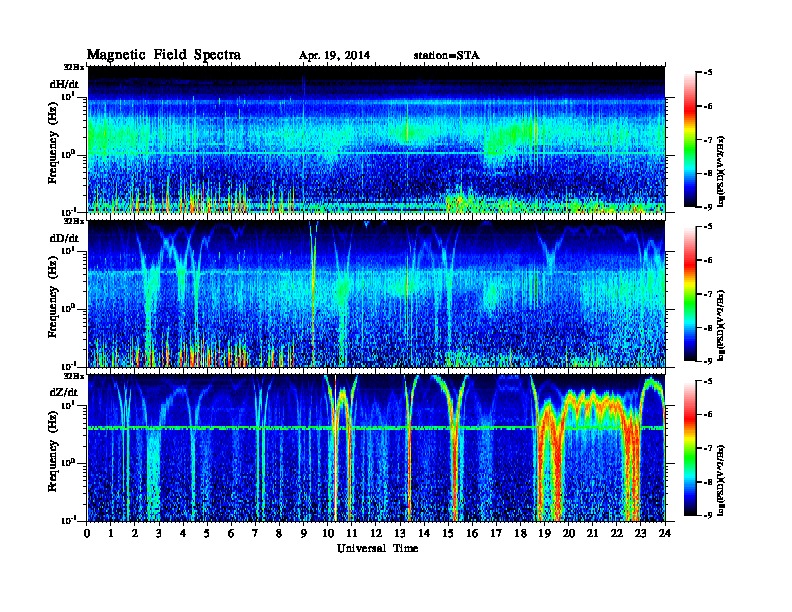Click the "Magnetic Field Spectra" title
The image size is (792, 612).
click(x=163, y=55)
